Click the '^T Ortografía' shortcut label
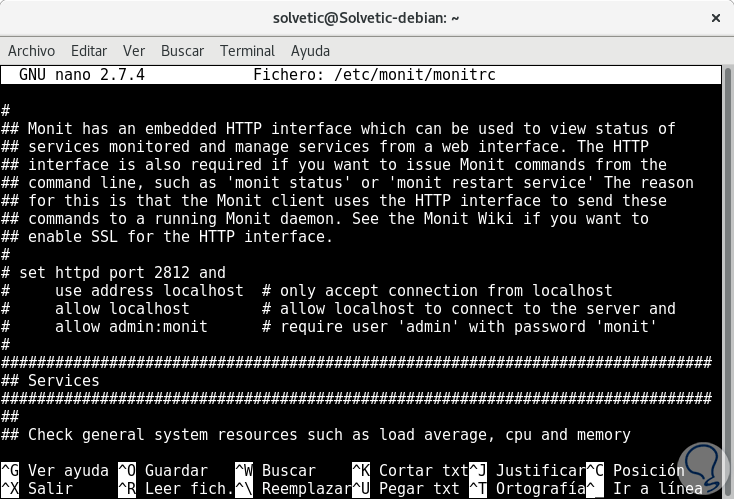The height and width of the screenshot is (499, 734). (528, 488)
